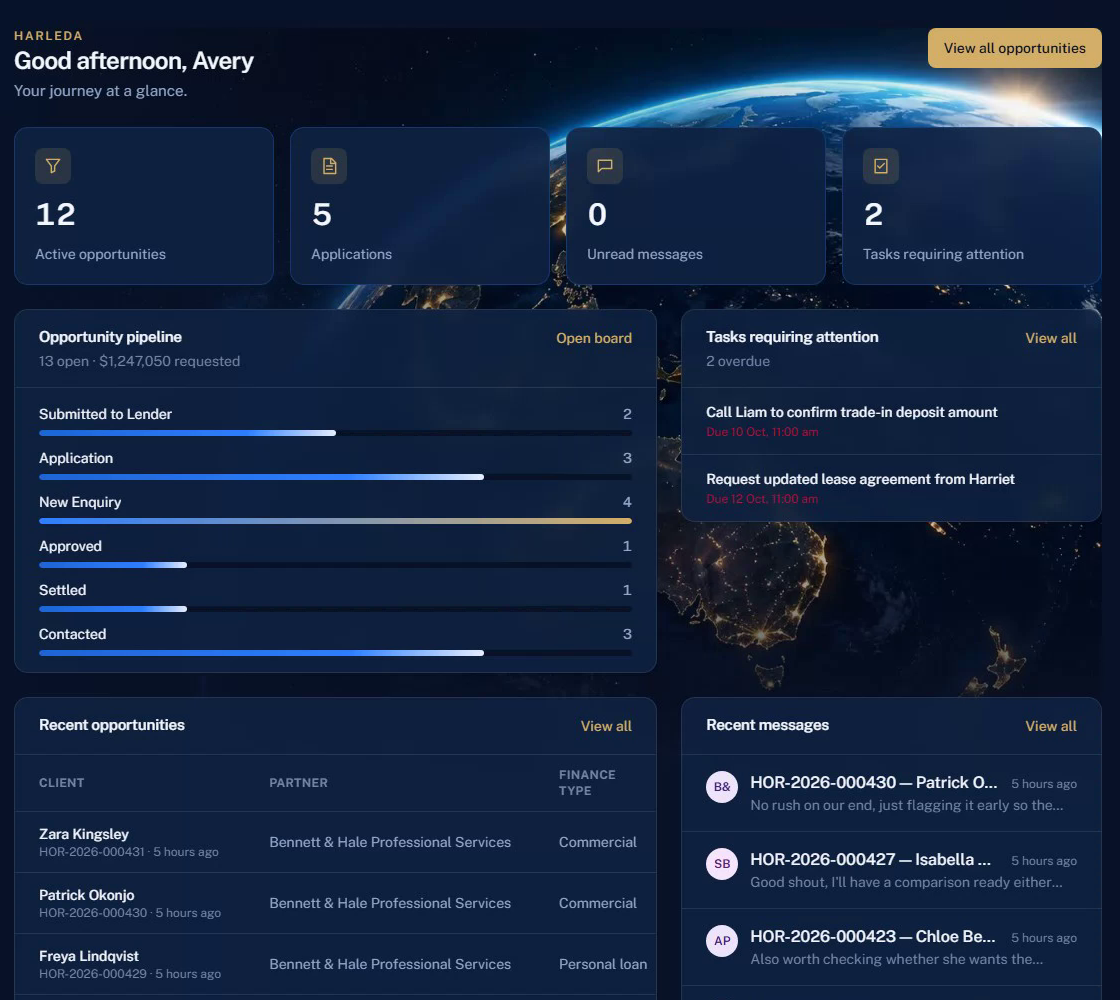Click the Tasks requiring attention stat label

pyautogui.click(x=943, y=254)
